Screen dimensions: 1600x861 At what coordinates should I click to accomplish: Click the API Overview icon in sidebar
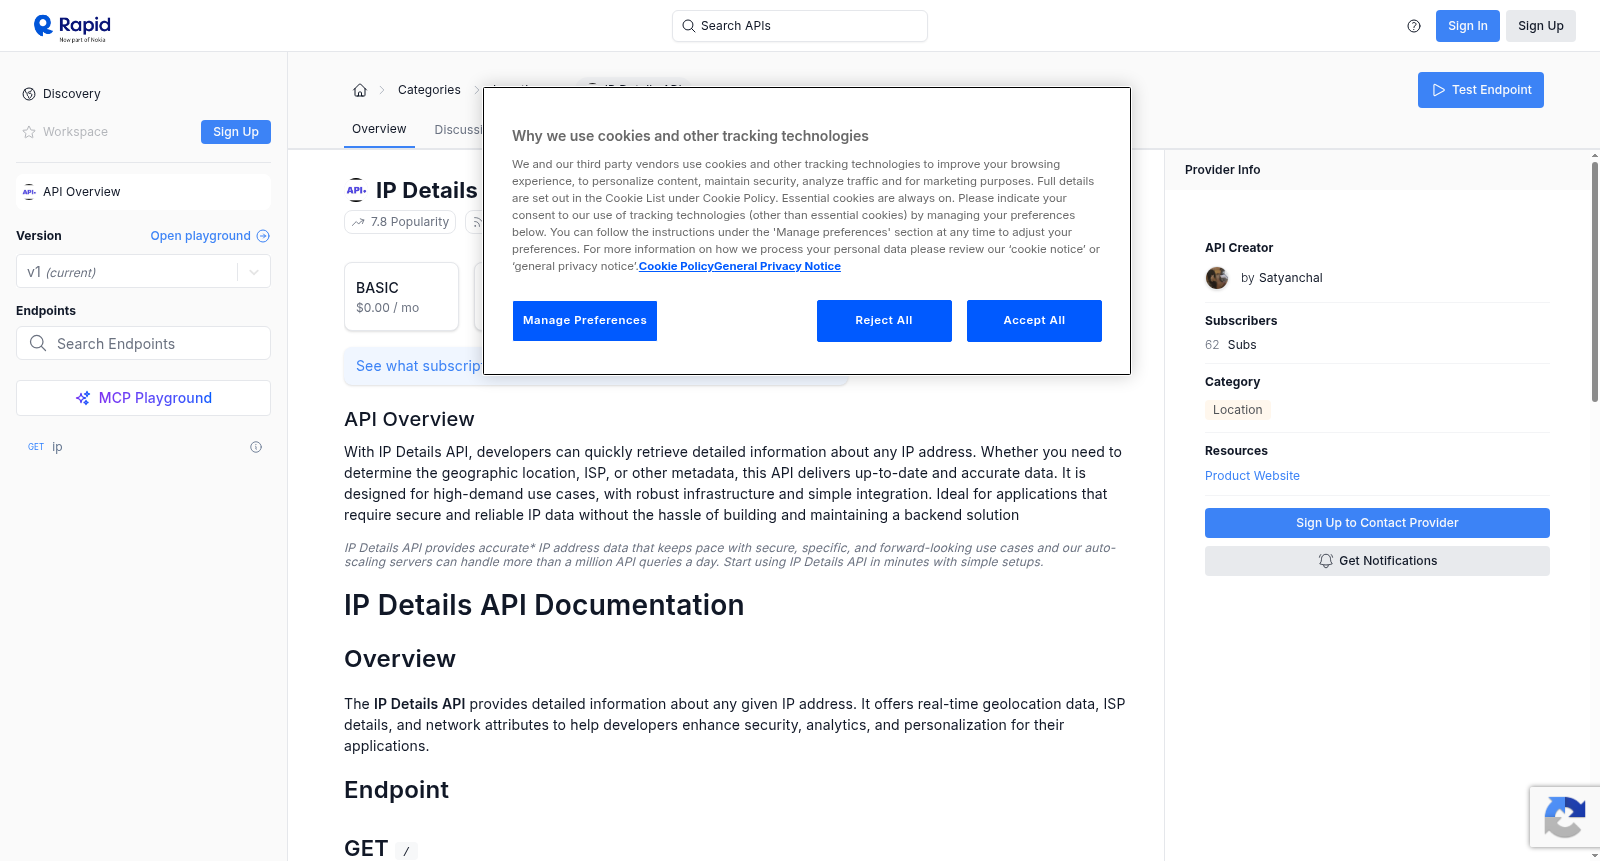[29, 192]
